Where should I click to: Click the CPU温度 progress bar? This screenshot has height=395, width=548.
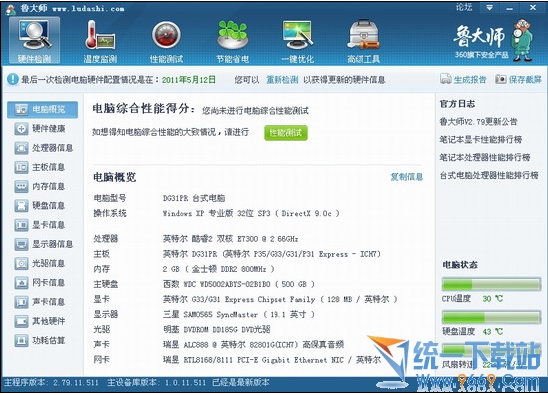point(491,284)
